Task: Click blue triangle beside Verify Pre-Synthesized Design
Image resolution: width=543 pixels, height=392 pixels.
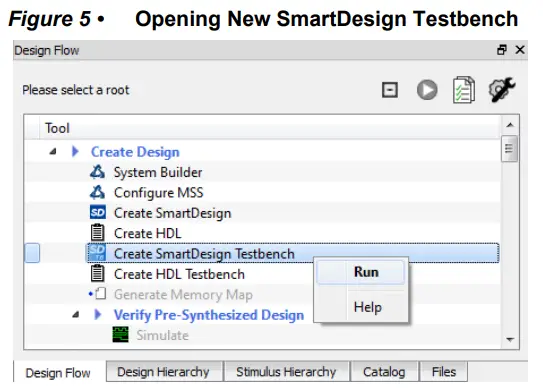Action: [x=98, y=314]
